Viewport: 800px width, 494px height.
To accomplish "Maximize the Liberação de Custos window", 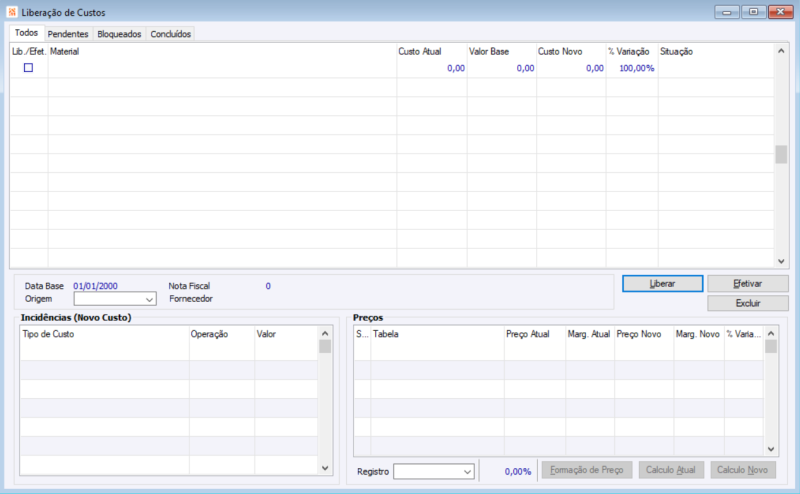I will pos(754,12).
